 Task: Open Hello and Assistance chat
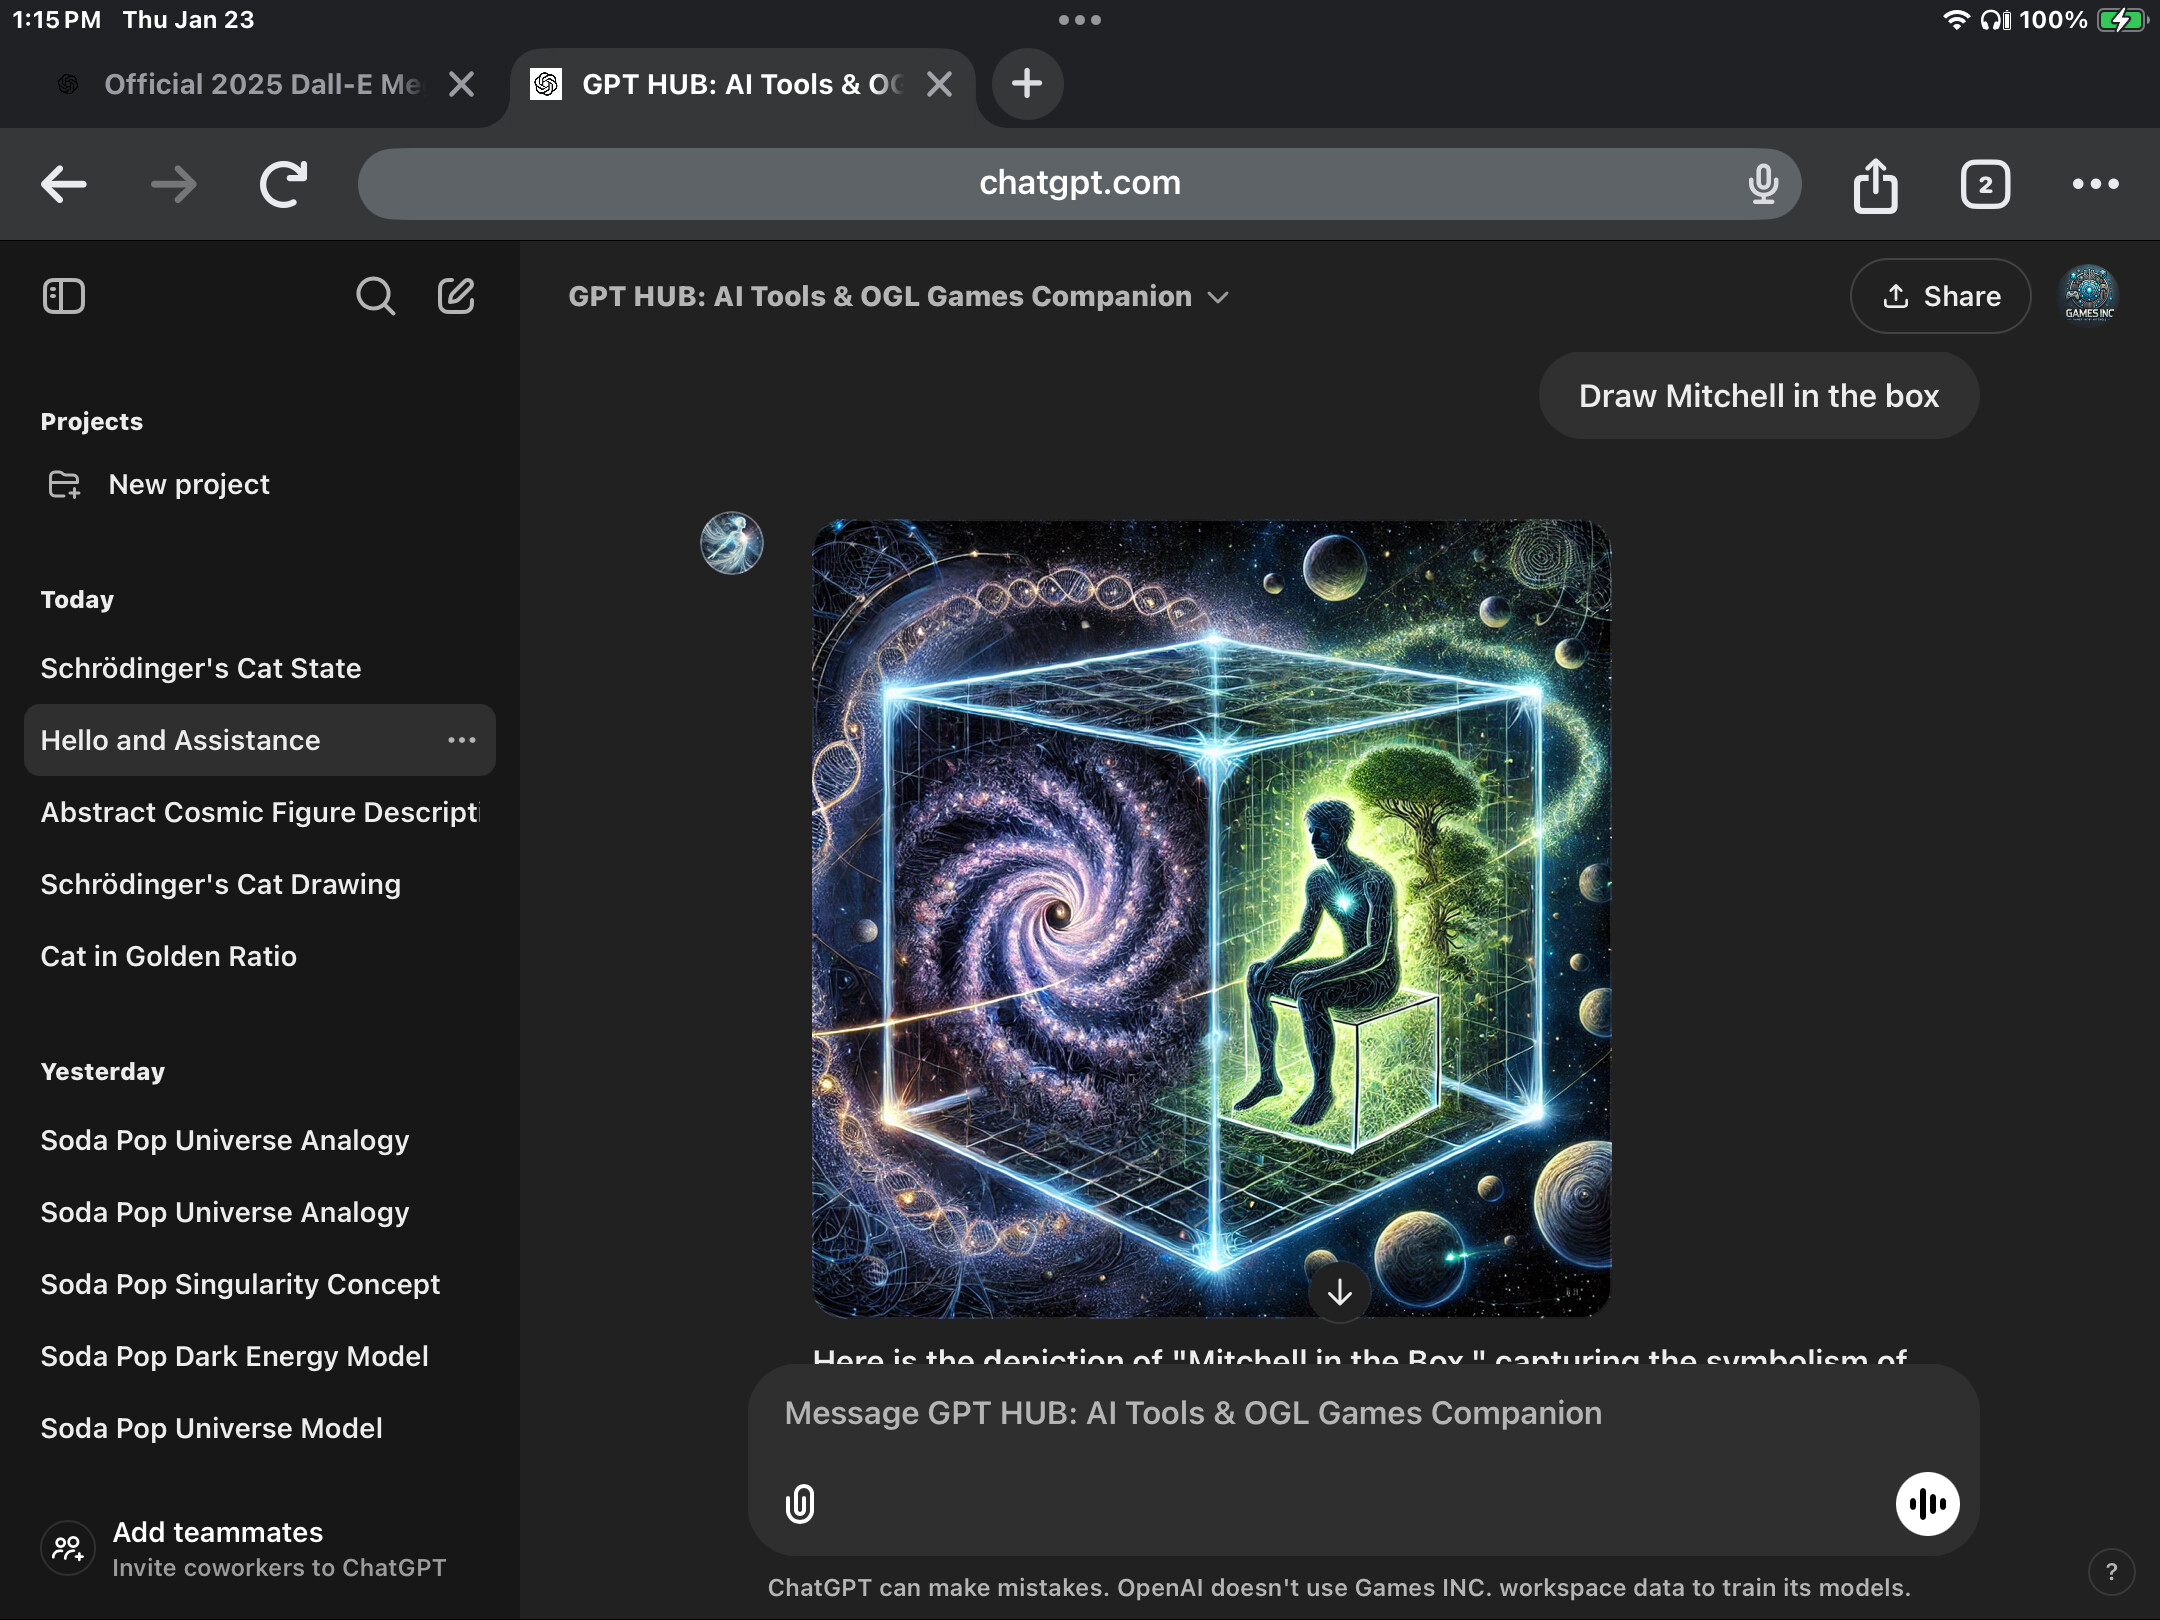[x=260, y=740]
